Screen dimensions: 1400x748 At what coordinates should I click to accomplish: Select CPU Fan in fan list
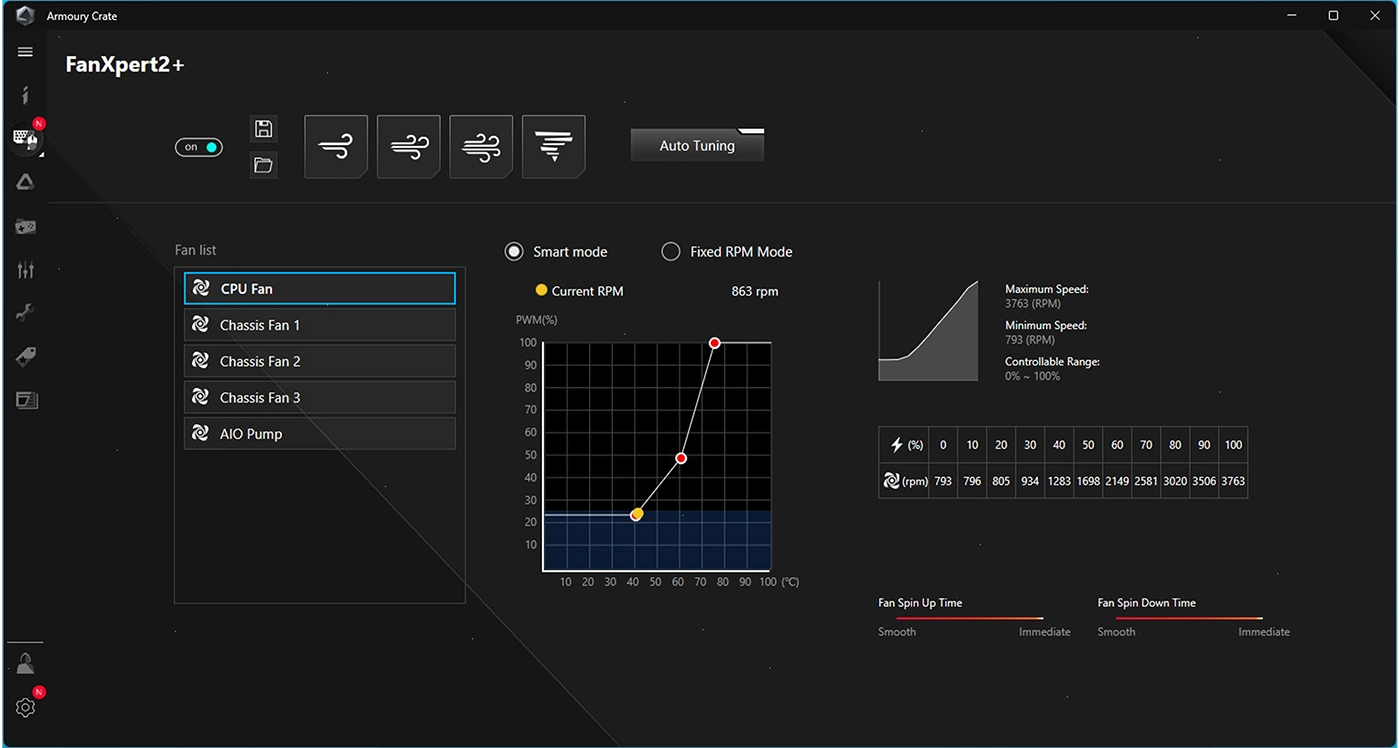point(320,288)
